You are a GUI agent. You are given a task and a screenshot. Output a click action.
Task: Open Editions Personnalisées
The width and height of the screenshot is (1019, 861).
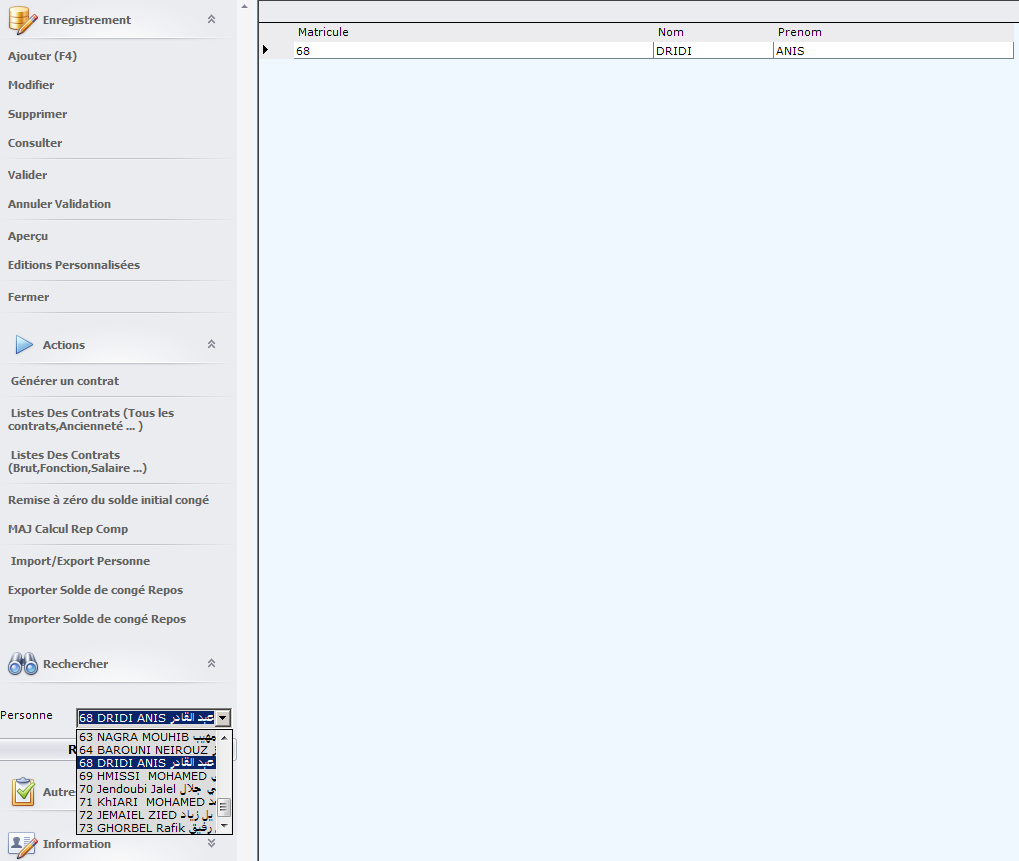tap(74, 265)
